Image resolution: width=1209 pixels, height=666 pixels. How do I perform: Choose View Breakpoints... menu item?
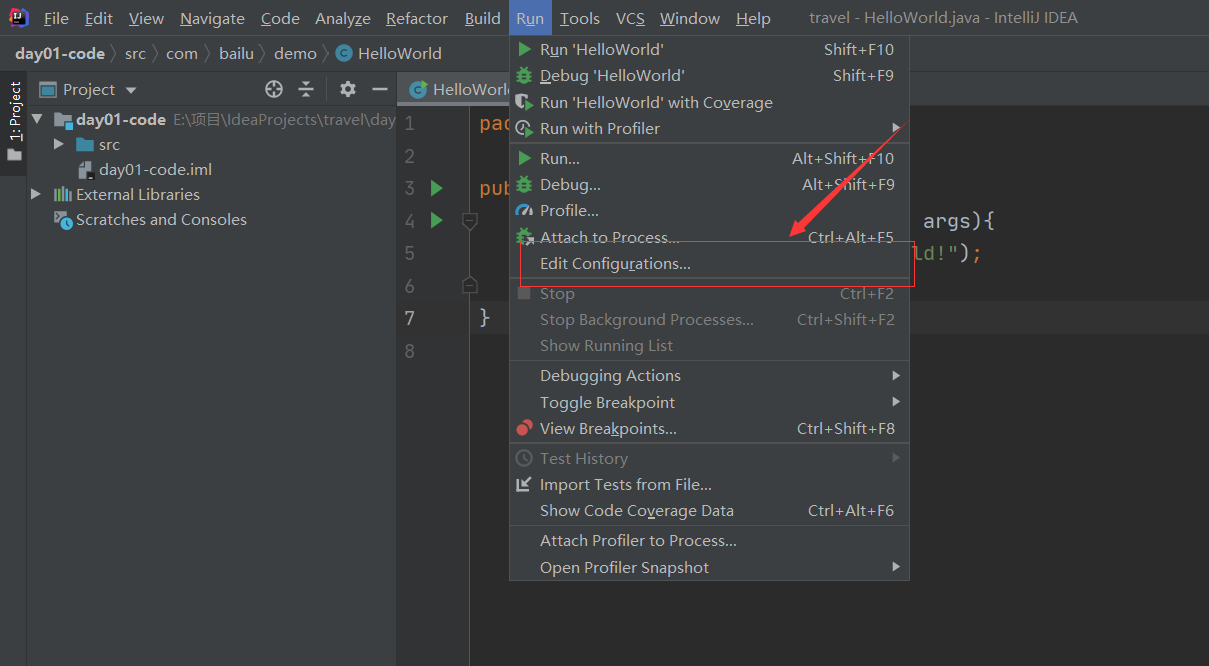coord(709,428)
